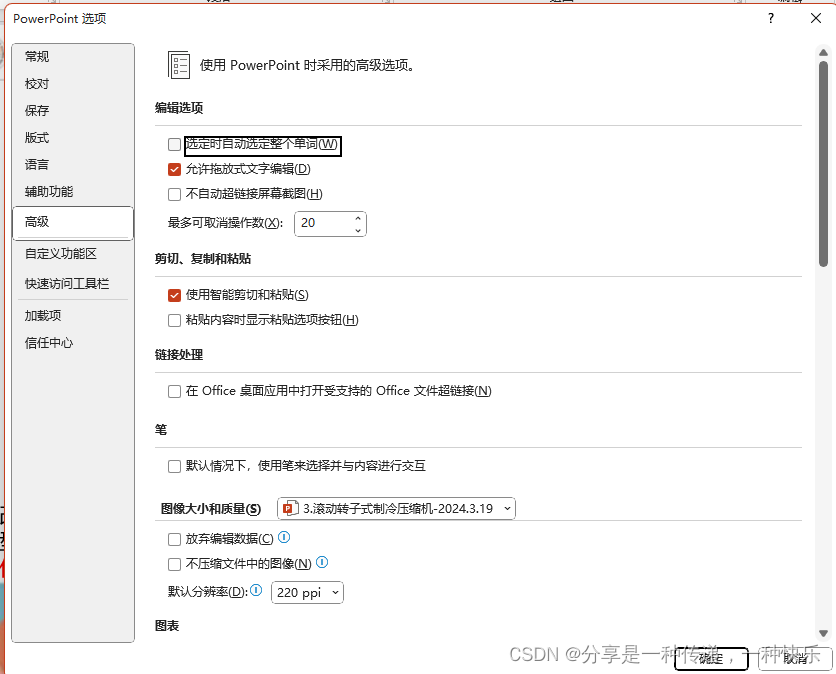This screenshot has height=674, width=836.
Task: Click the advanced options list icon in the header
Action: pos(179,65)
